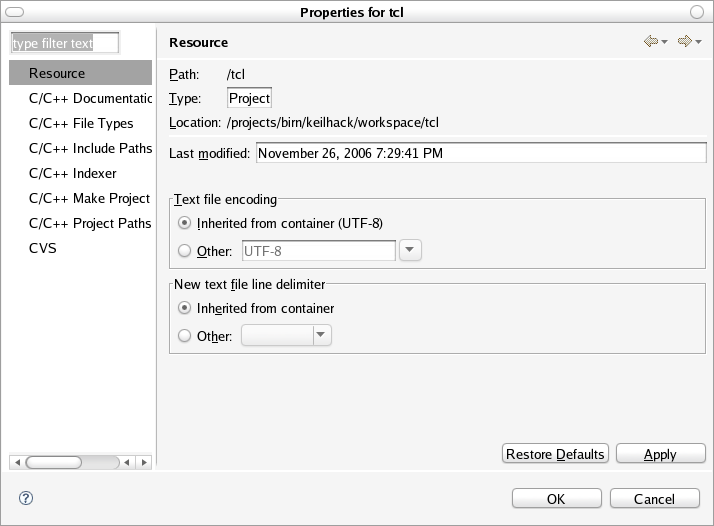This screenshot has width=714, height=526.
Task: Select encoding Inherited from container (UTF-8)
Action: (184, 223)
